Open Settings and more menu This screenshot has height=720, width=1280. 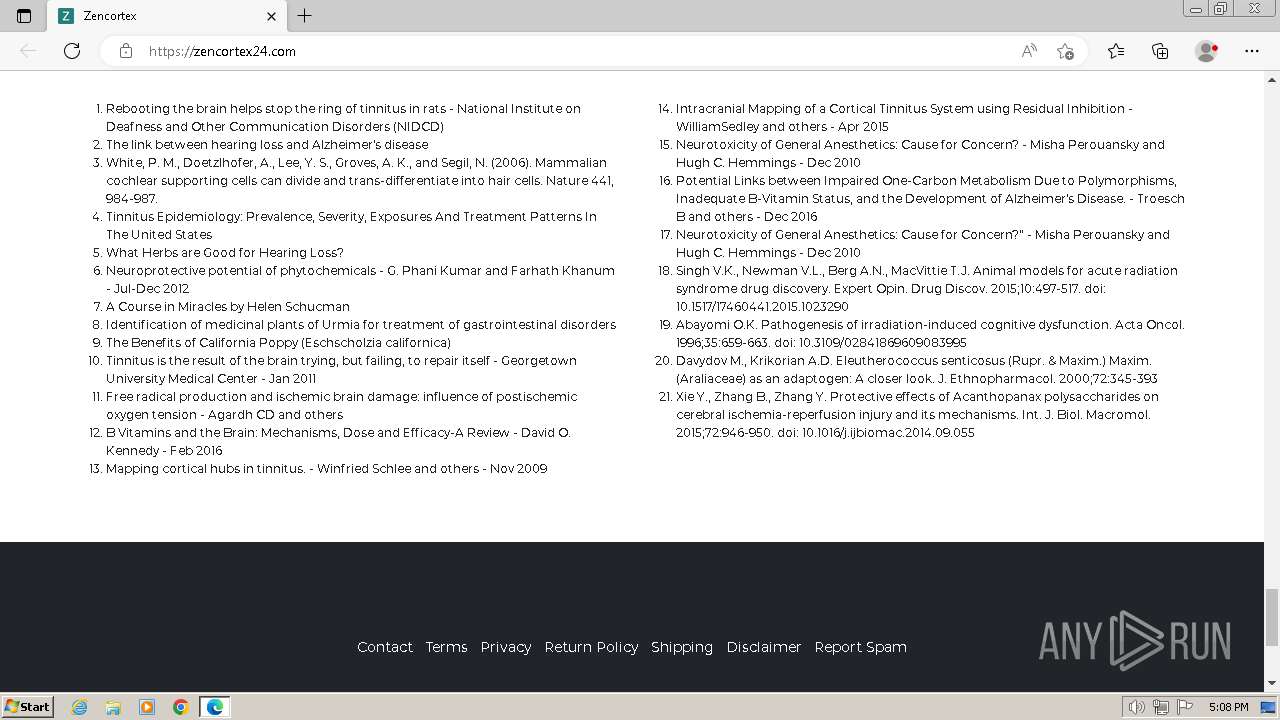point(1252,51)
